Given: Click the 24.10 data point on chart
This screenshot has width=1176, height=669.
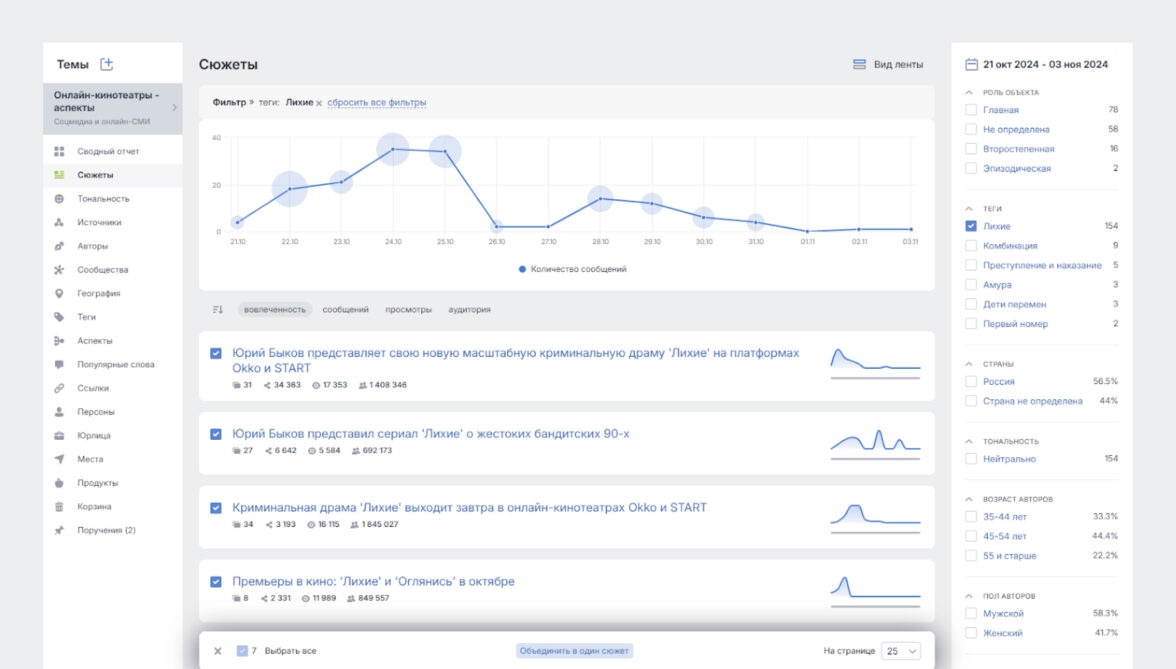Looking at the screenshot, I should [393, 149].
